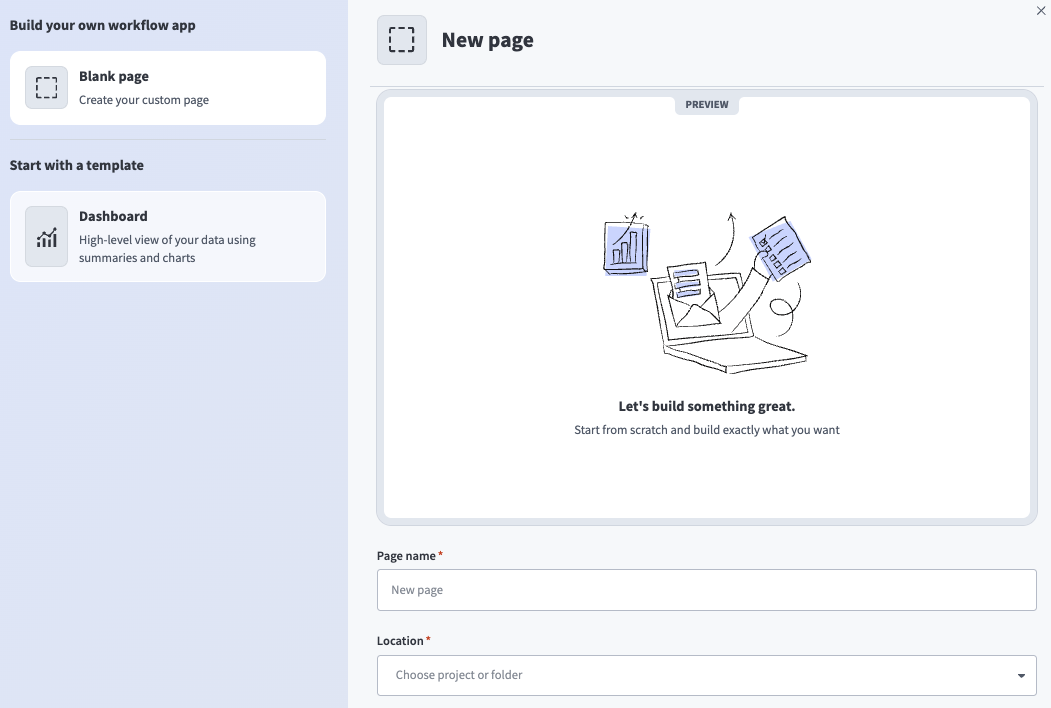This screenshot has height=708, width=1051.
Task: Choose the Dashboard template
Action: click(x=168, y=236)
